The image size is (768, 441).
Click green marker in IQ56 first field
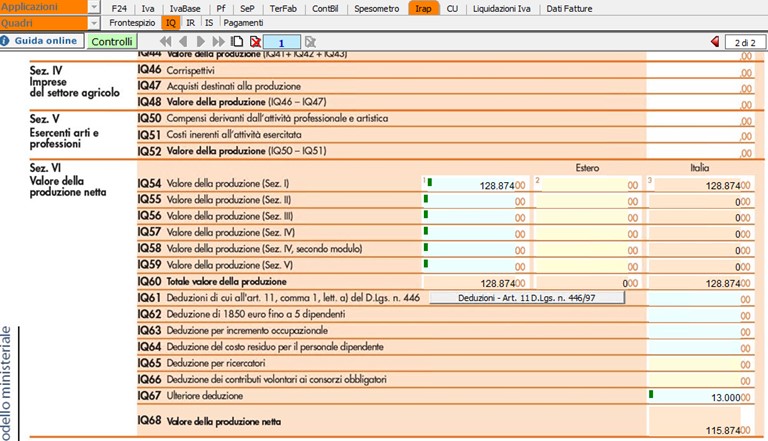[x=426, y=215]
